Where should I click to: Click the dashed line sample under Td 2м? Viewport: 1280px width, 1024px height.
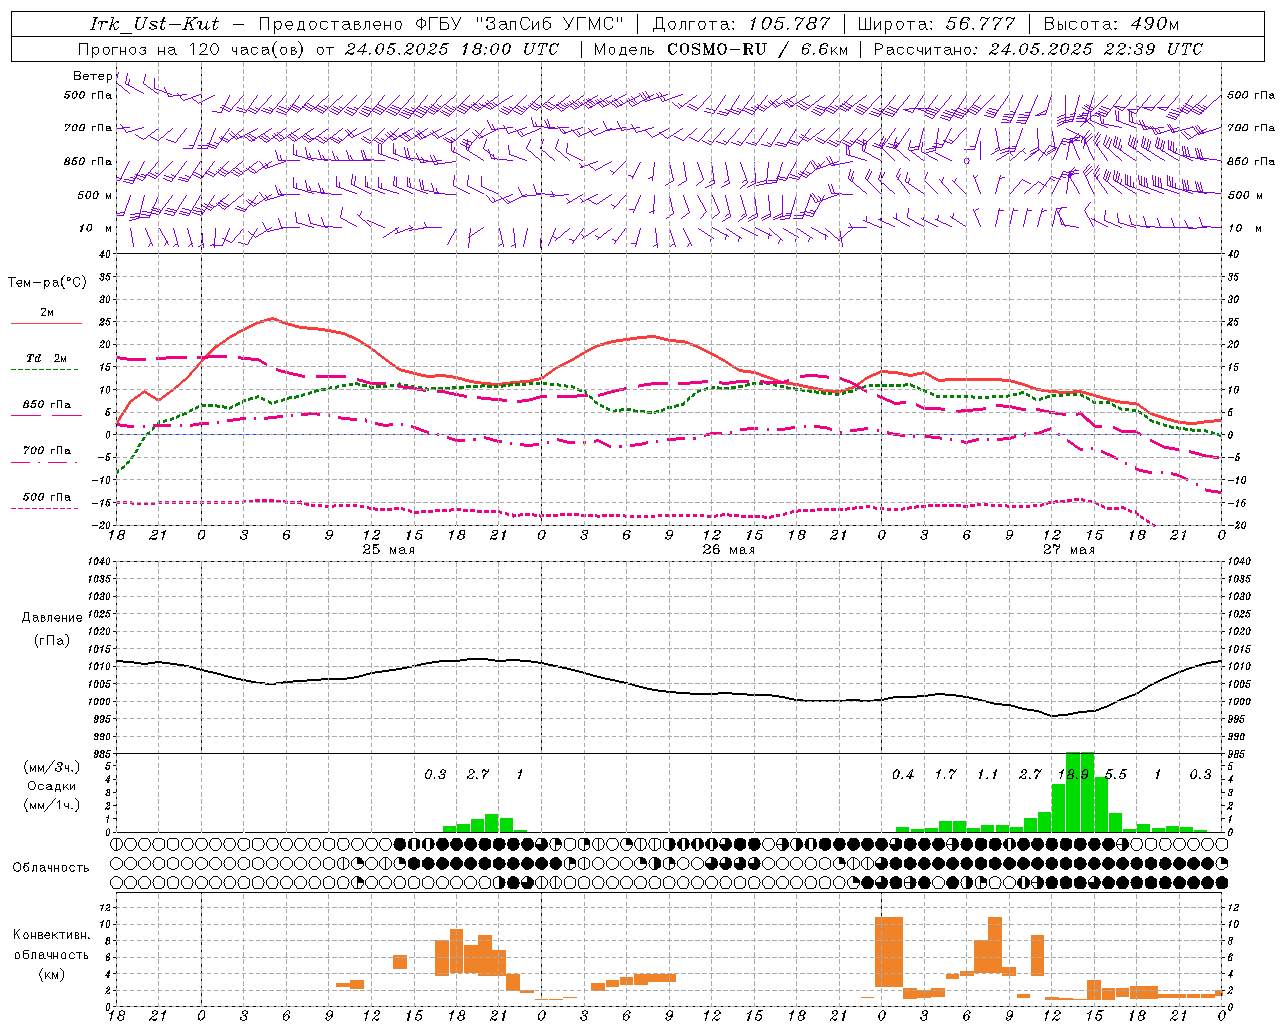coord(46,370)
